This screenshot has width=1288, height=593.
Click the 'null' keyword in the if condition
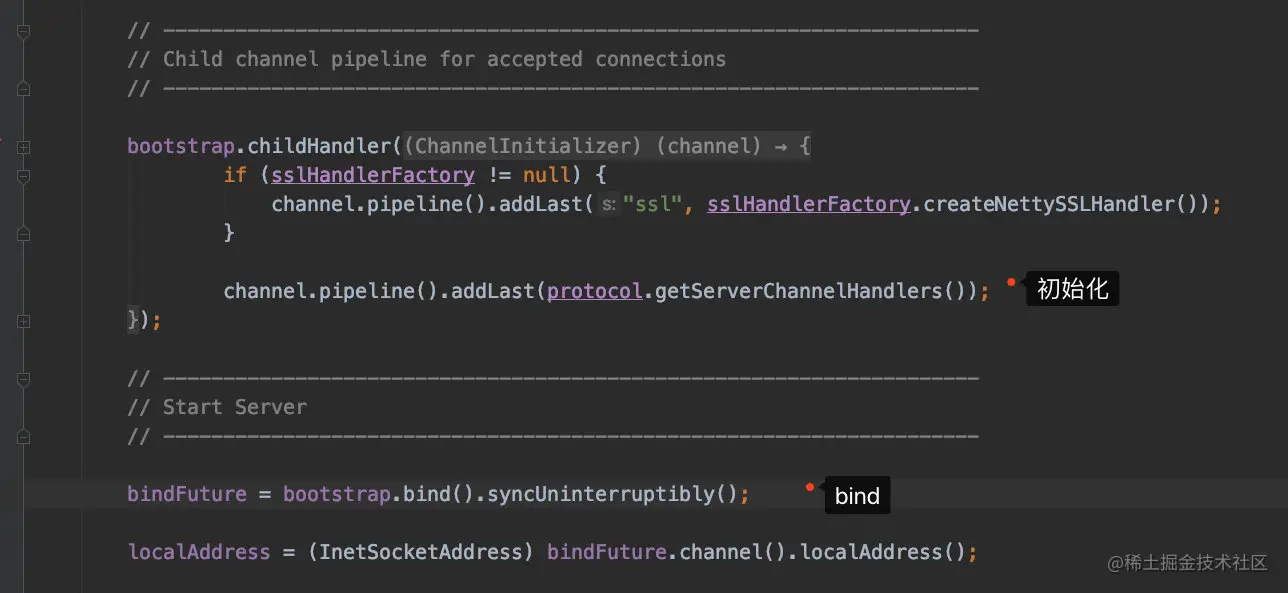point(546,175)
